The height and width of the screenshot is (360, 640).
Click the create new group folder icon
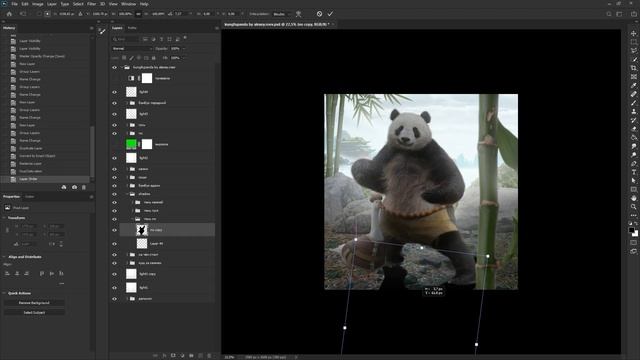(x=191, y=356)
